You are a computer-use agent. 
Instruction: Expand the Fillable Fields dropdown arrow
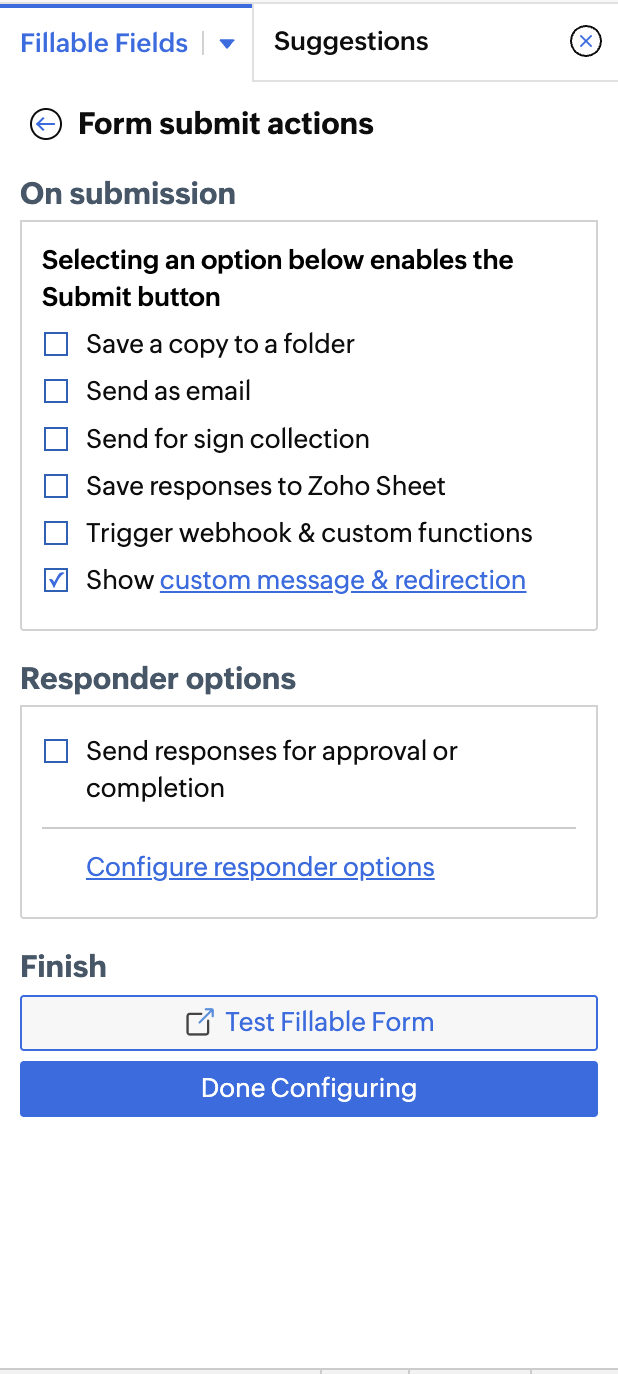[x=227, y=44]
